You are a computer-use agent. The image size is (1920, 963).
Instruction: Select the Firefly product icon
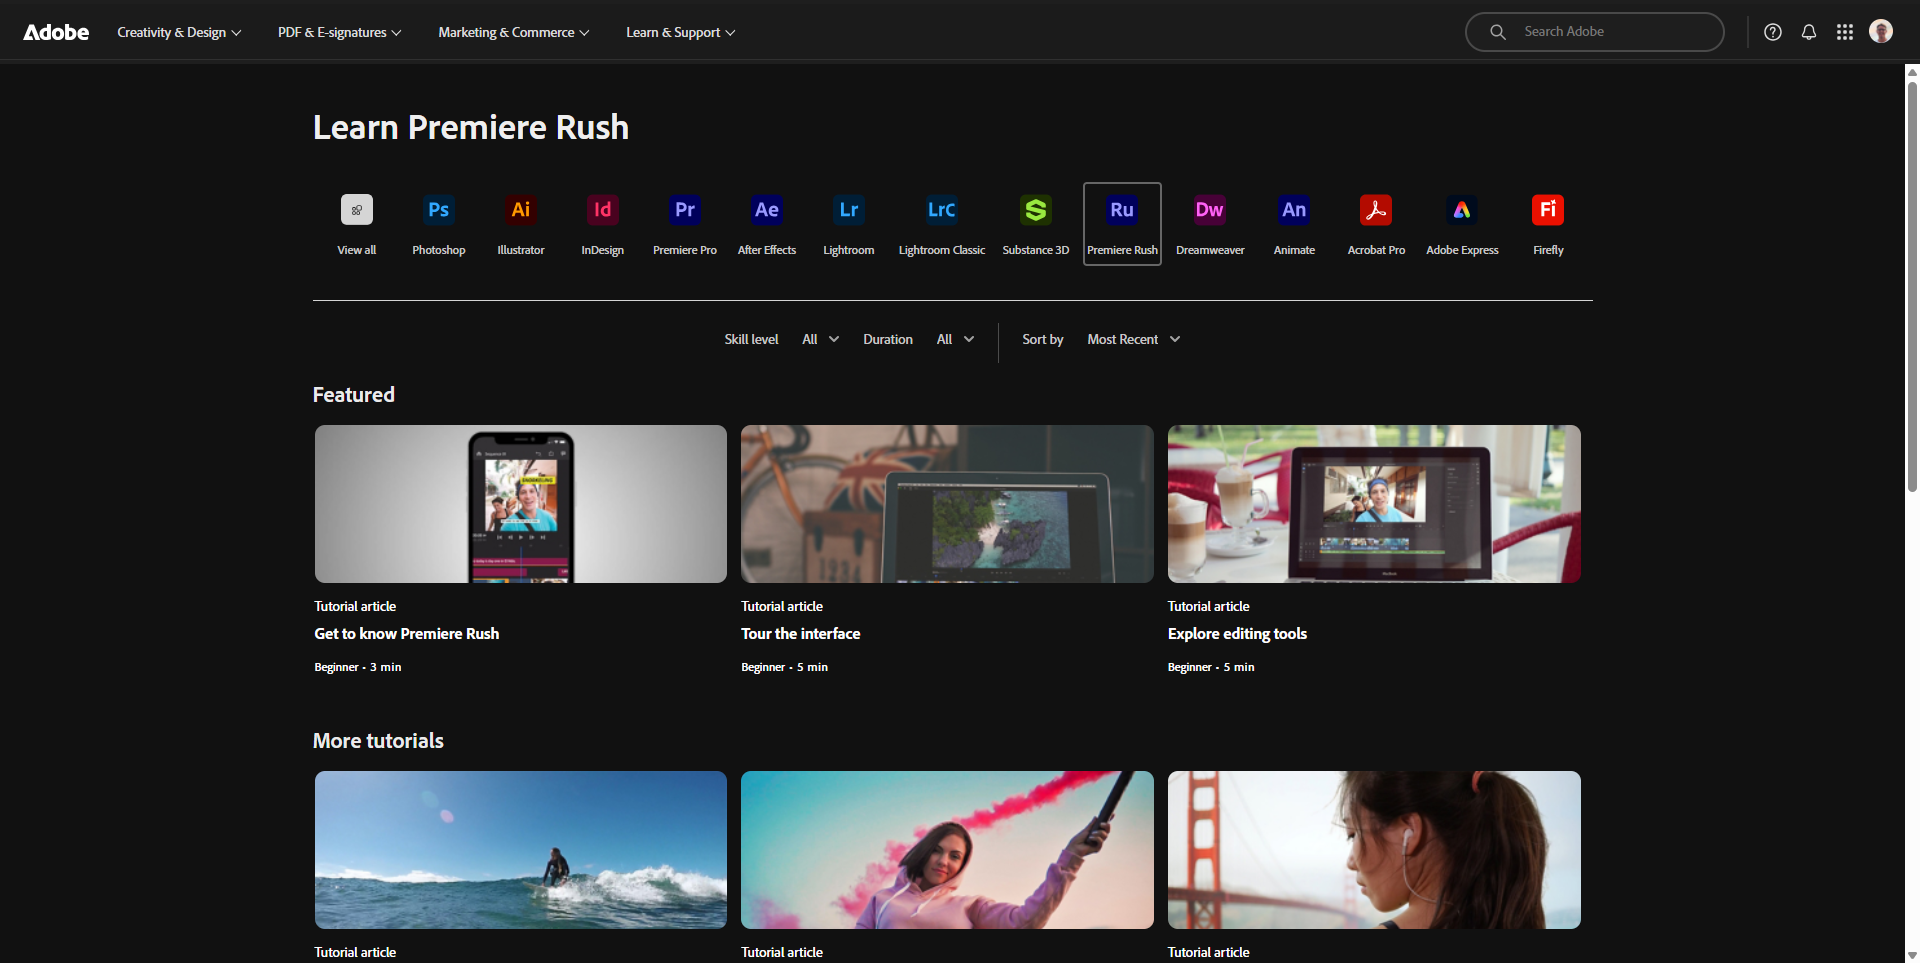[x=1547, y=210]
